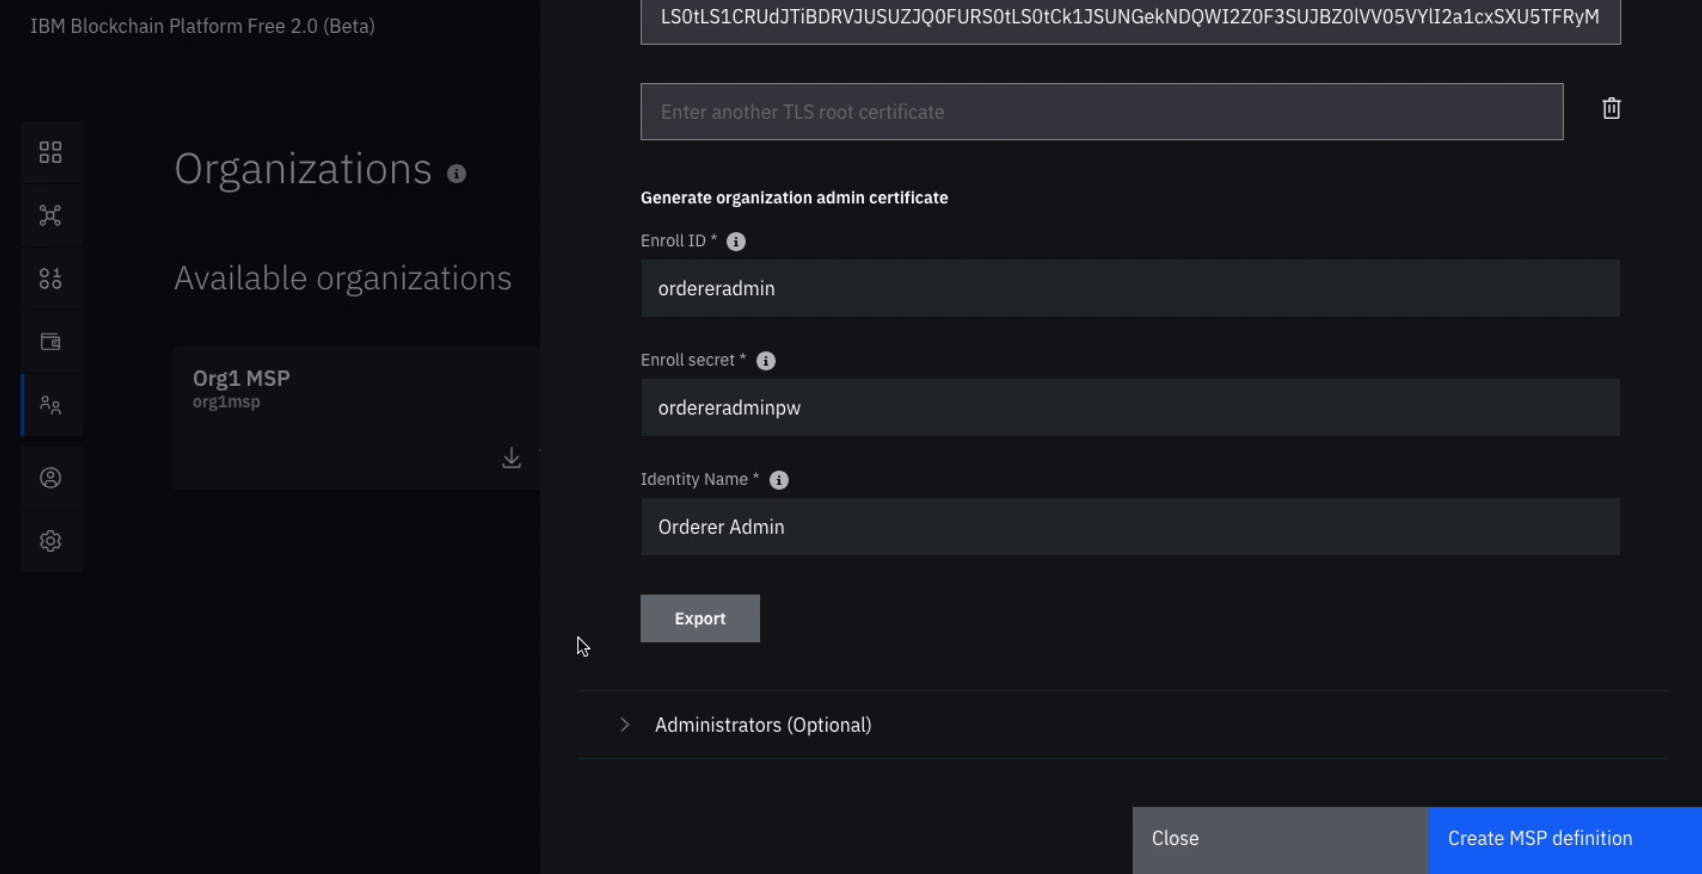
Task: Open the network nodes icon in sidebar
Action: 50,215
